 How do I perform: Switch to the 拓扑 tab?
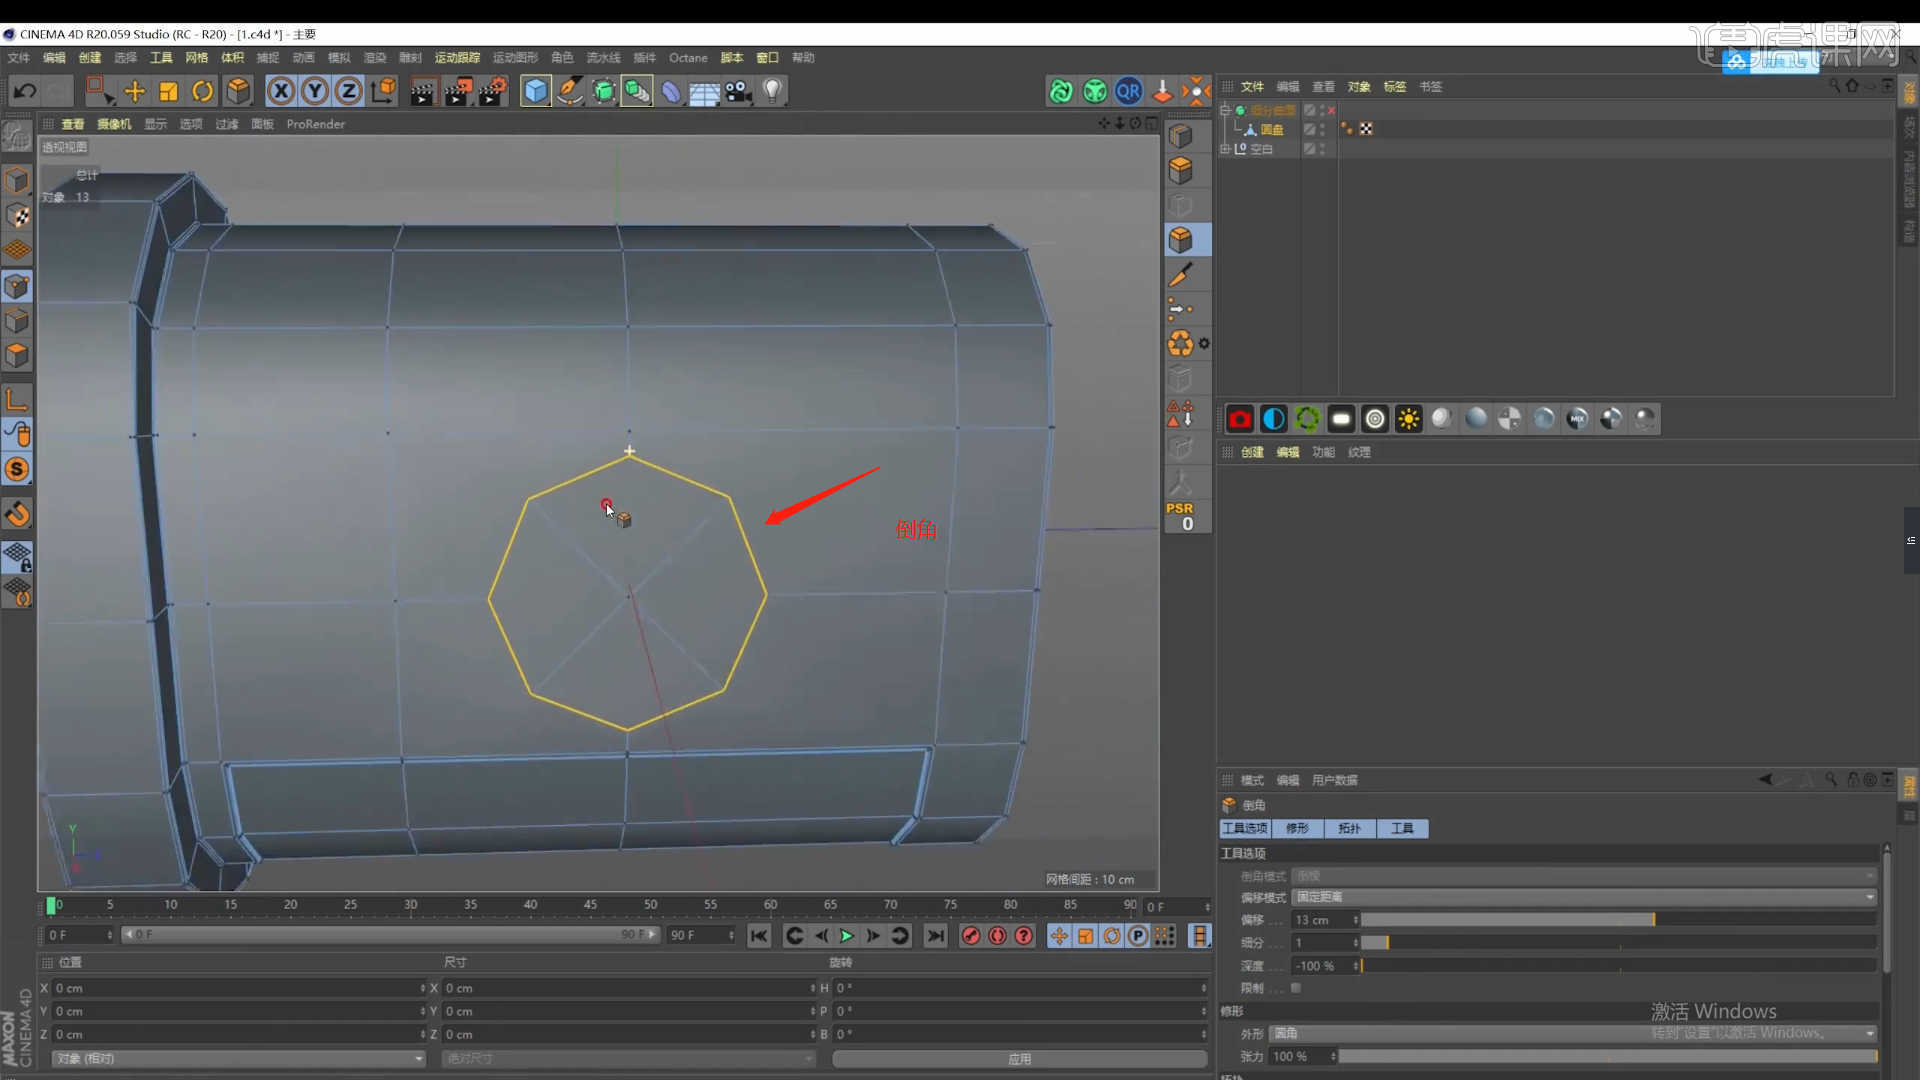click(x=1349, y=828)
